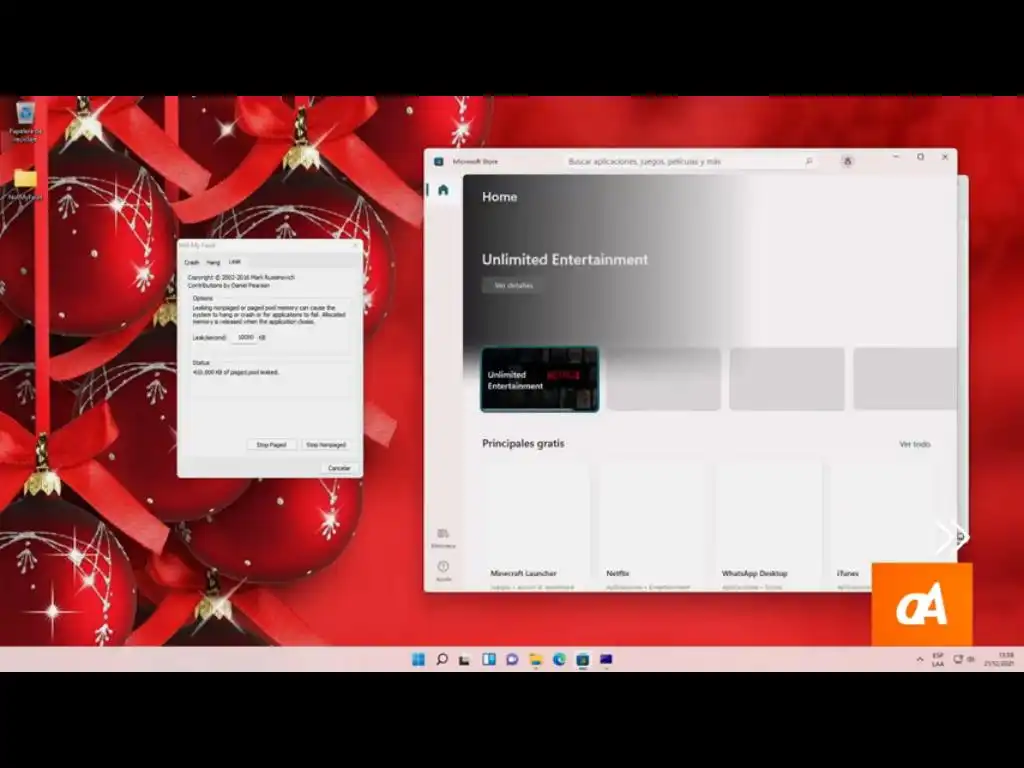Screen dimensions: 1024x768
Task: Open the Windows Start button
Action: 419,660
